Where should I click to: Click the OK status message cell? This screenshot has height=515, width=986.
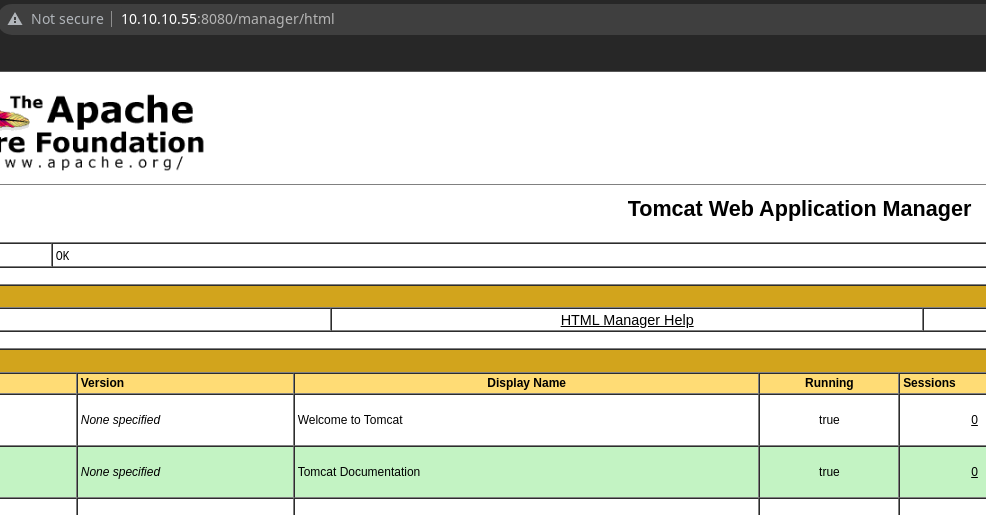63,256
